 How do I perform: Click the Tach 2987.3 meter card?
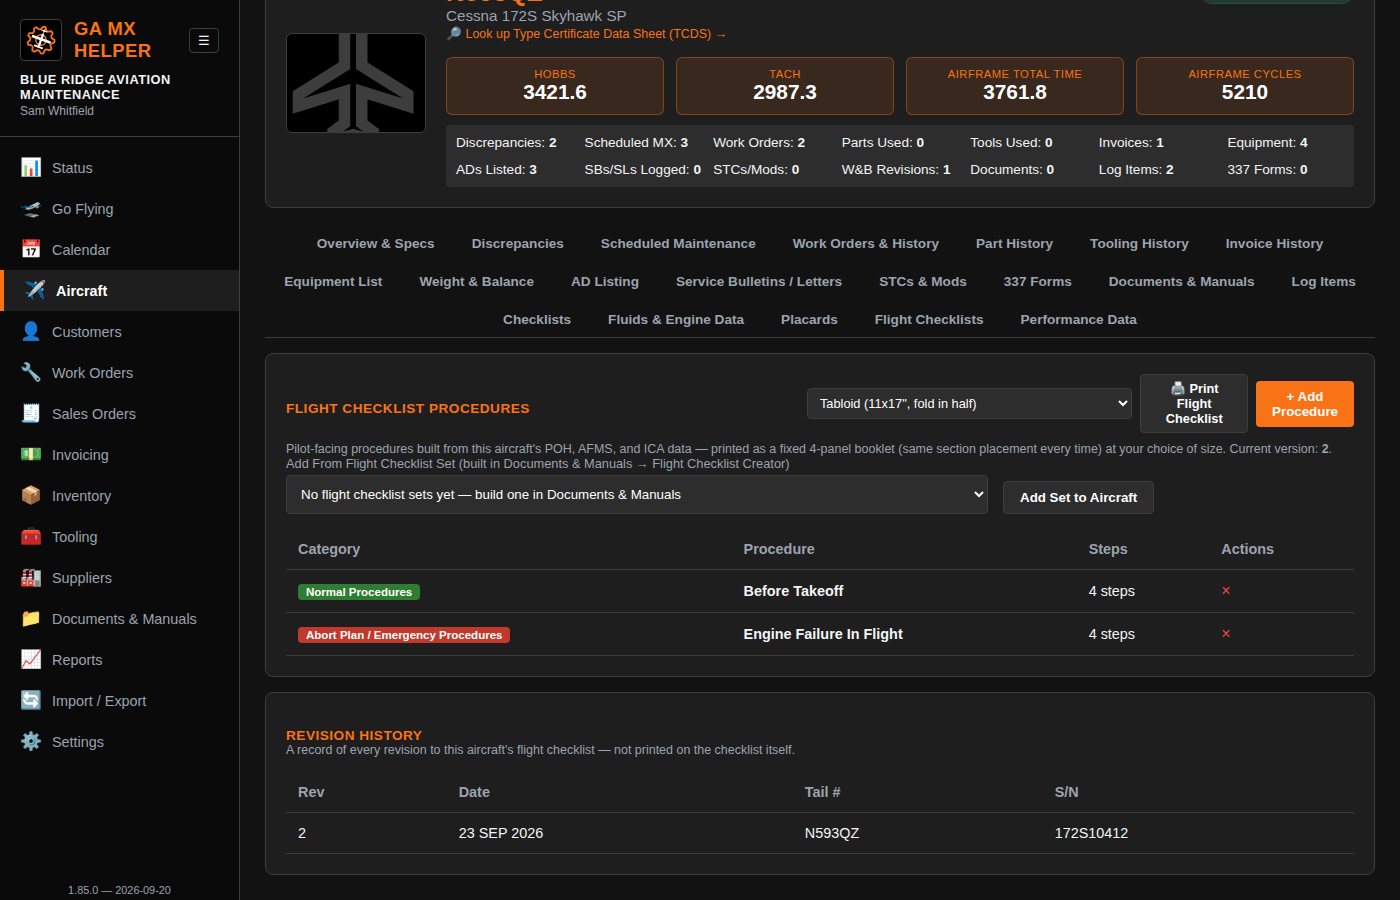pos(785,86)
